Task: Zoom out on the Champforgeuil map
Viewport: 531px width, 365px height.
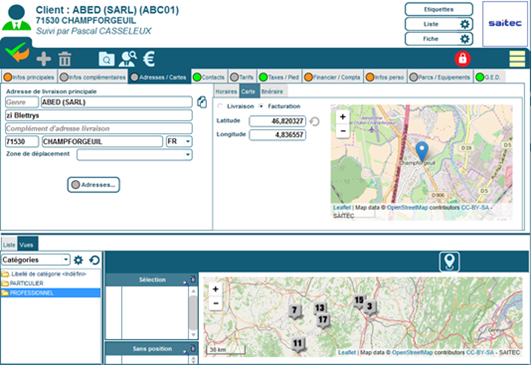Action: tap(343, 131)
